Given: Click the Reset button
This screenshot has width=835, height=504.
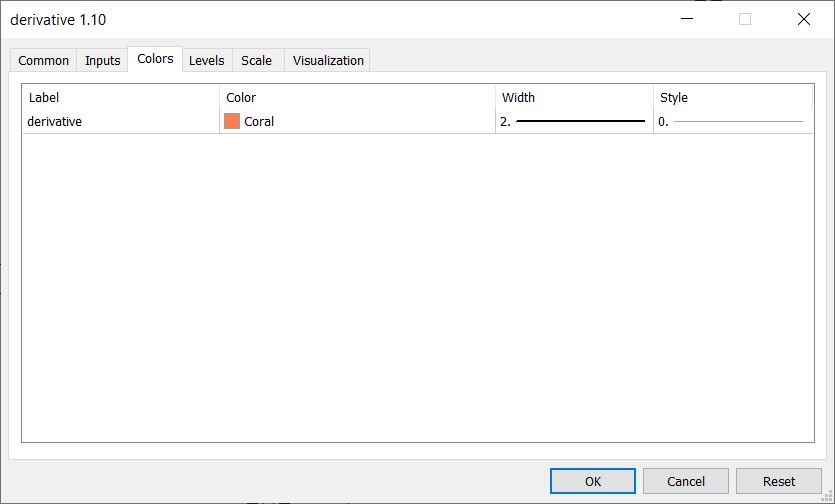Looking at the screenshot, I should coord(779,481).
